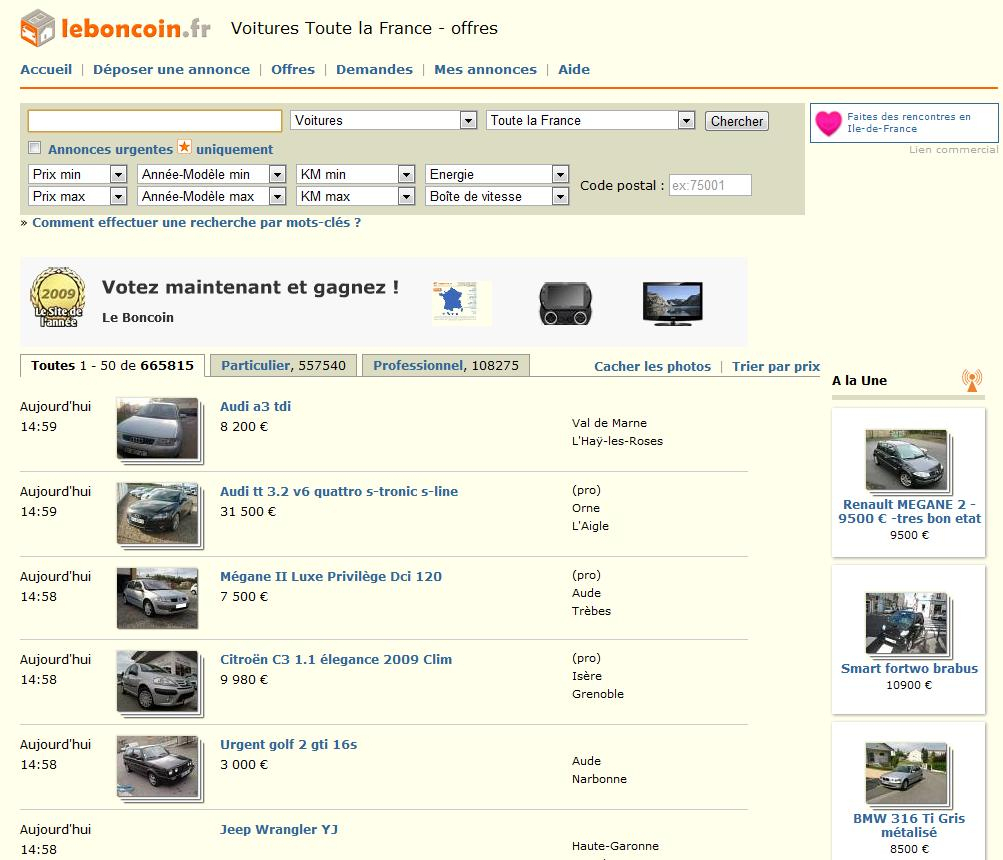
Task: Click the orange RSS feed icon
Action: tap(971, 380)
